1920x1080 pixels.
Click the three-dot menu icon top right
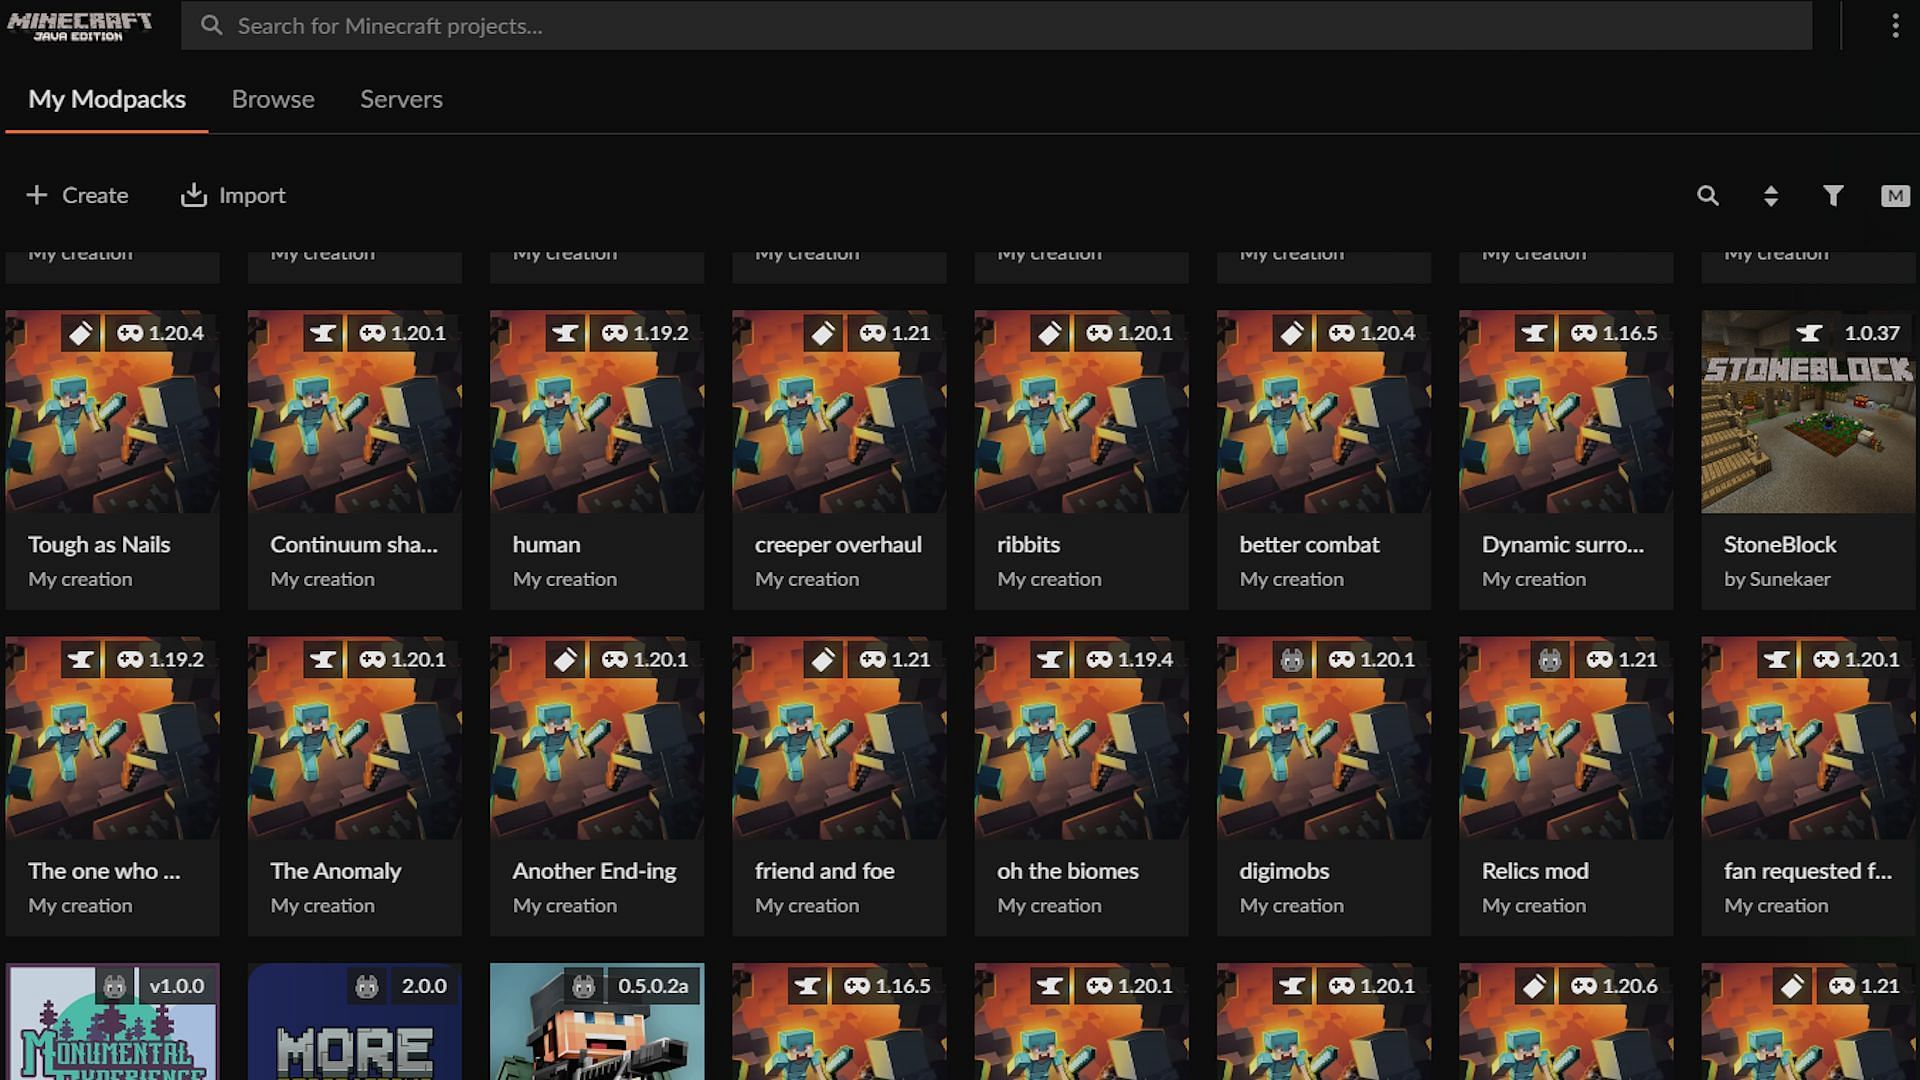pos(1895,25)
